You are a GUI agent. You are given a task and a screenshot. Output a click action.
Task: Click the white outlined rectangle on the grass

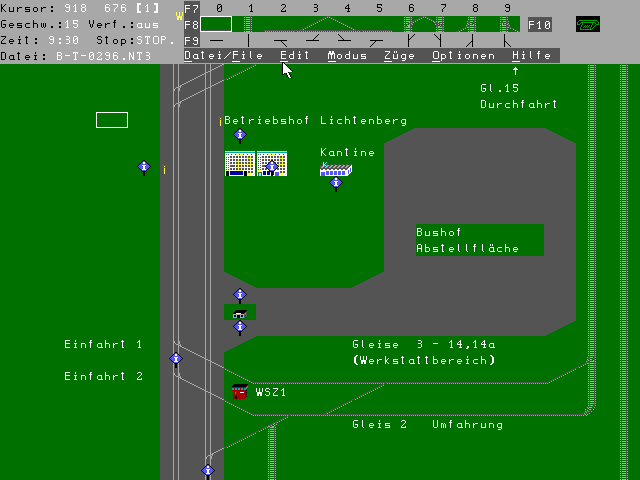(112, 120)
